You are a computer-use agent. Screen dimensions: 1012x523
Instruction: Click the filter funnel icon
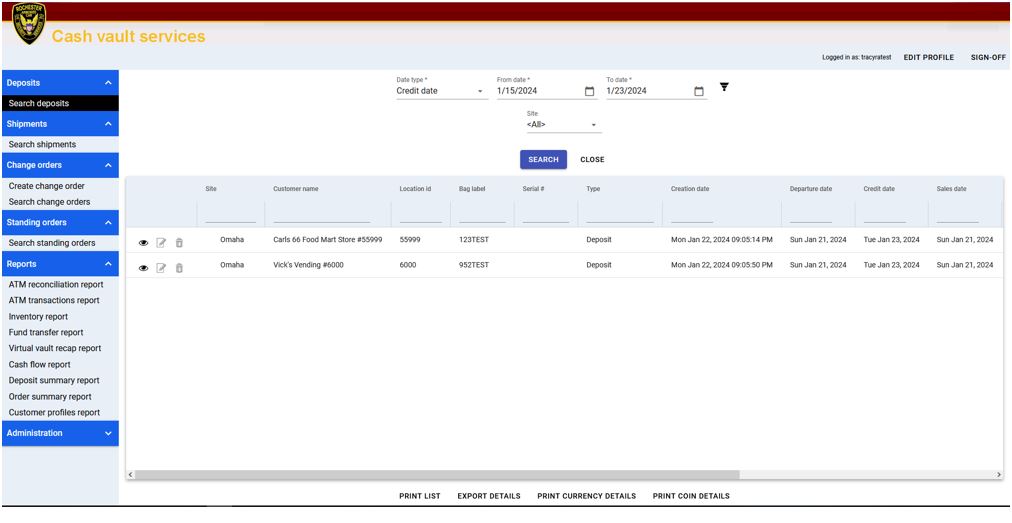(724, 87)
